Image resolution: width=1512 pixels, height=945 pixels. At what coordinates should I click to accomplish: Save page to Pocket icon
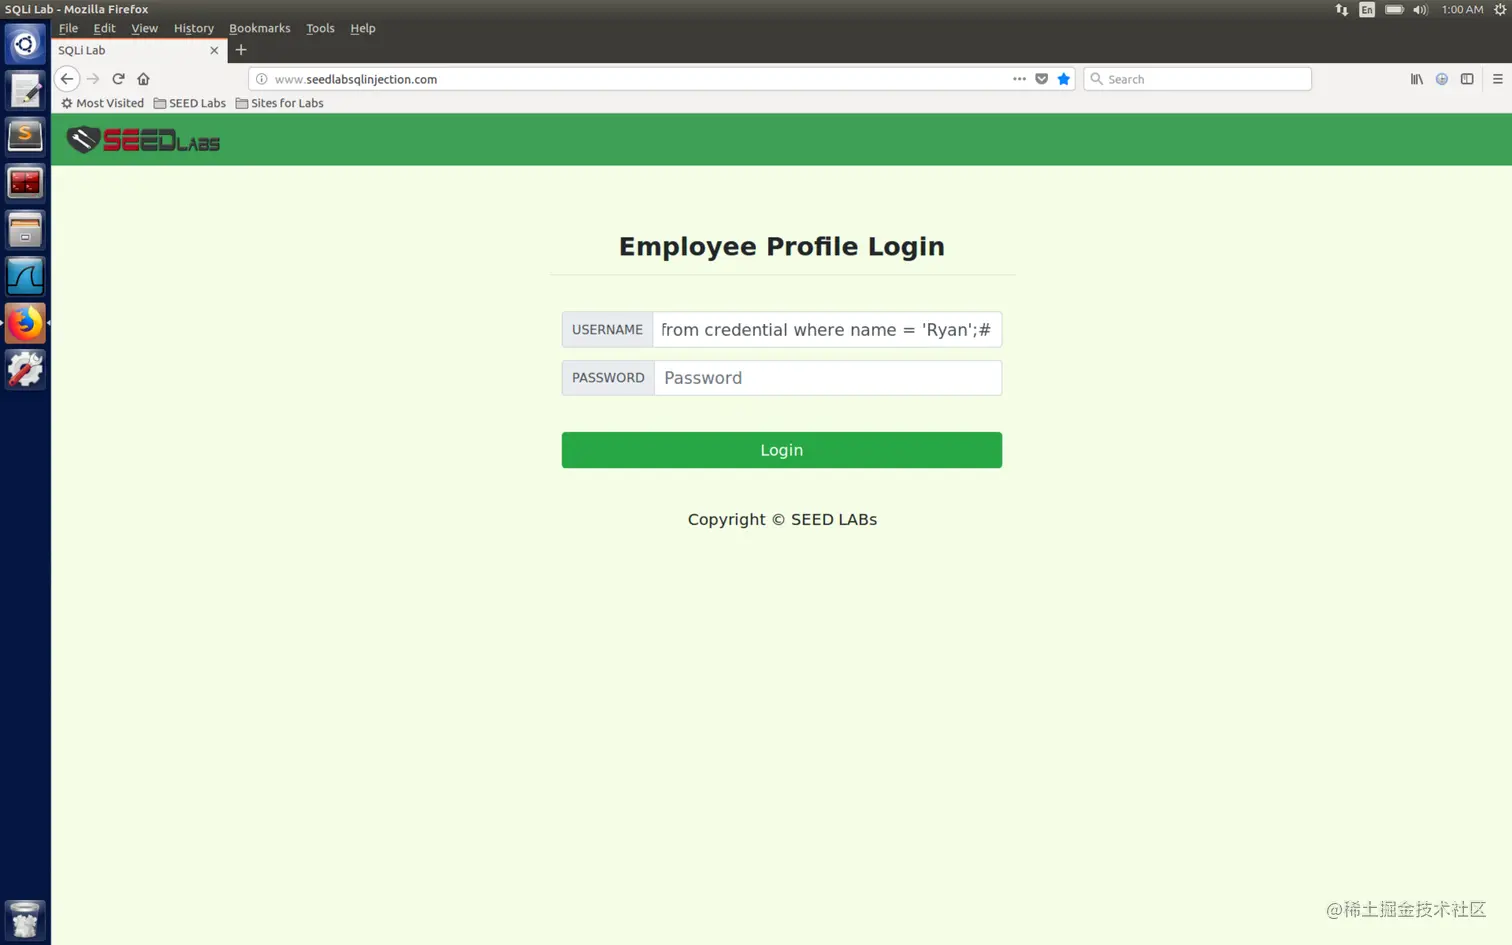pyautogui.click(x=1041, y=79)
